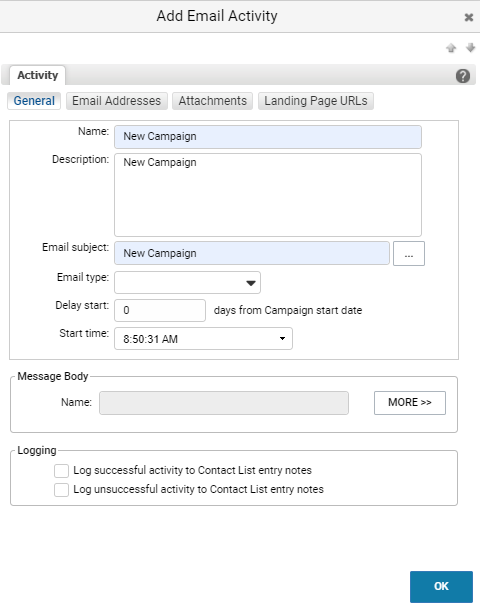Select the General tab
Screen dimensions: 480x608
[x=34, y=101]
